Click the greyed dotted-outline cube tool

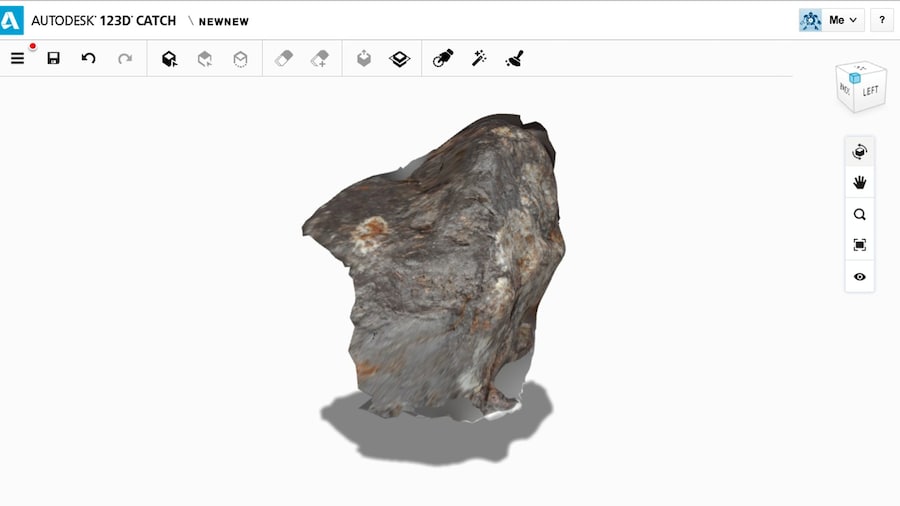click(240, 59)
